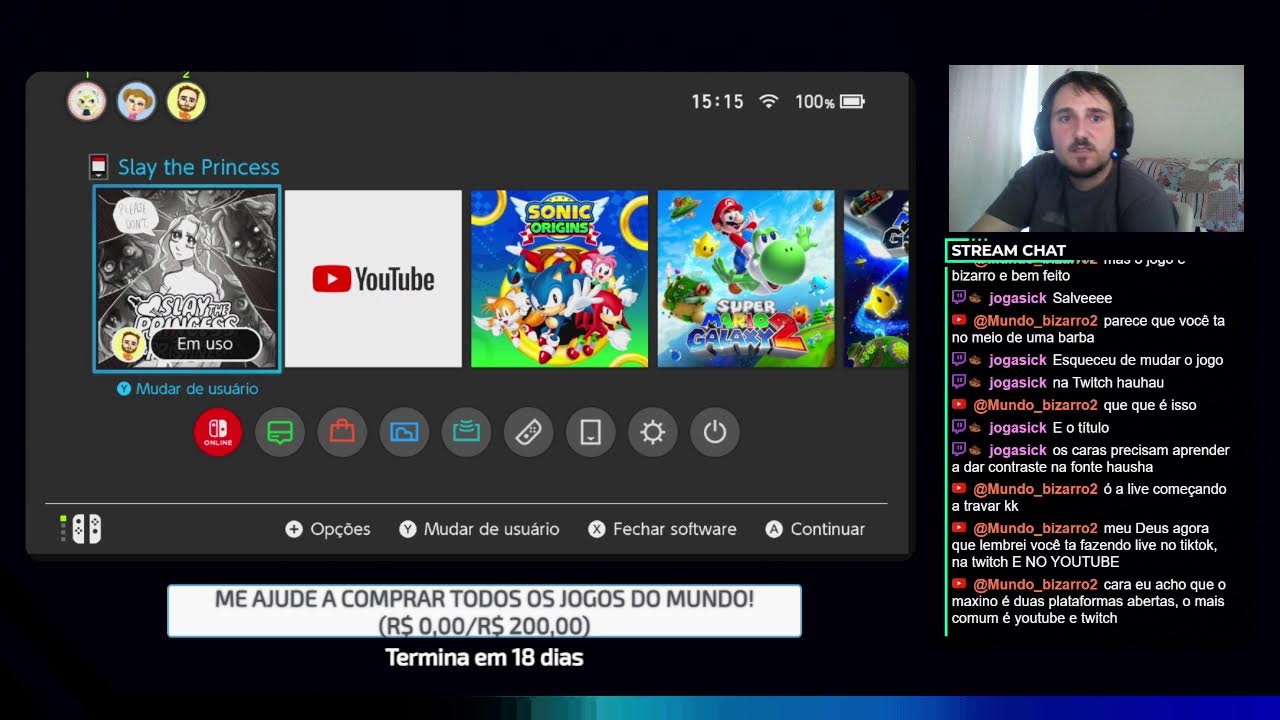1280x720 pixels.
Task: Open the News icon
Action: click(x=280, y=432)
